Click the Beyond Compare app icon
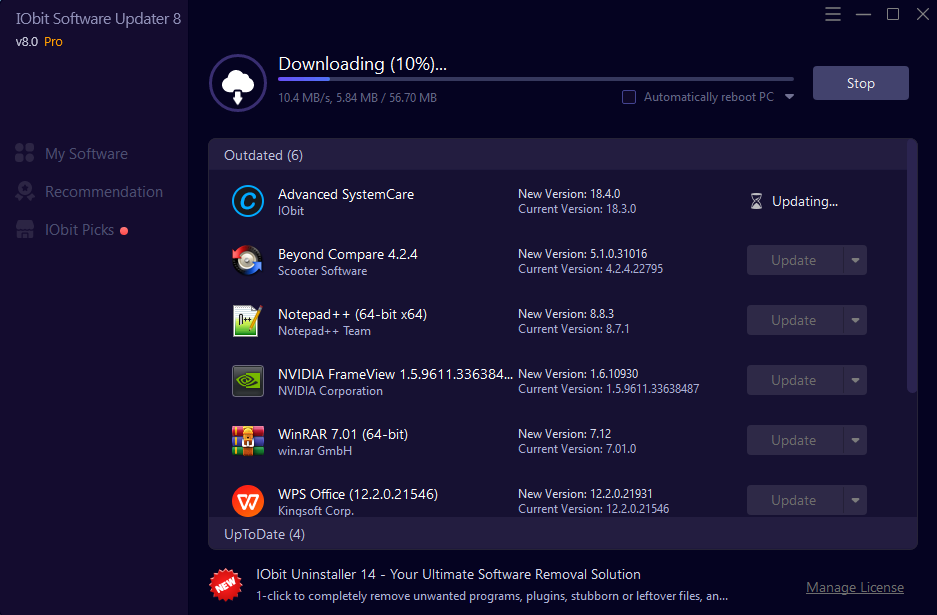 [x=247, y=261]
